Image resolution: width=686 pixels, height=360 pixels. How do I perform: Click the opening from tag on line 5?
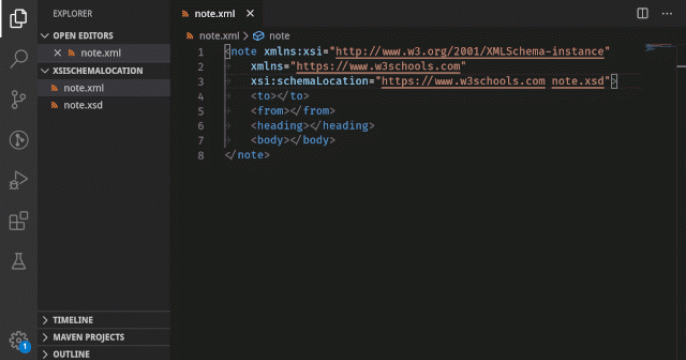click(270, 111)
